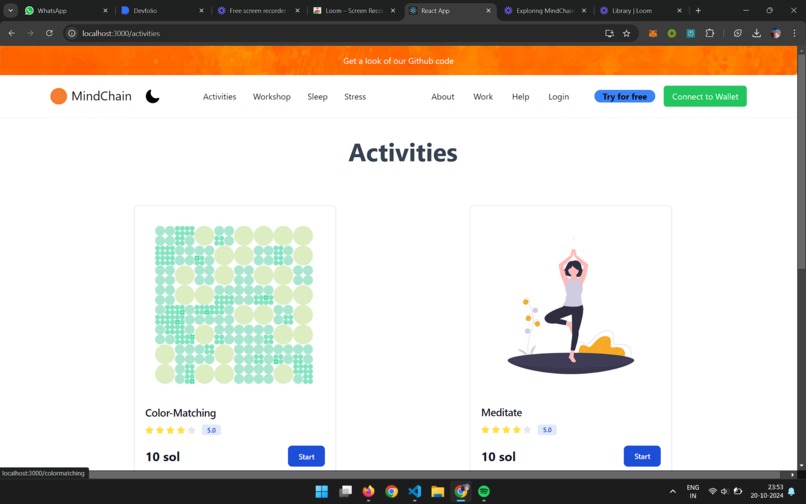Viewport: 806px width, 504px height.
Task: Click the Try for free button
Action: click(625, 96)
